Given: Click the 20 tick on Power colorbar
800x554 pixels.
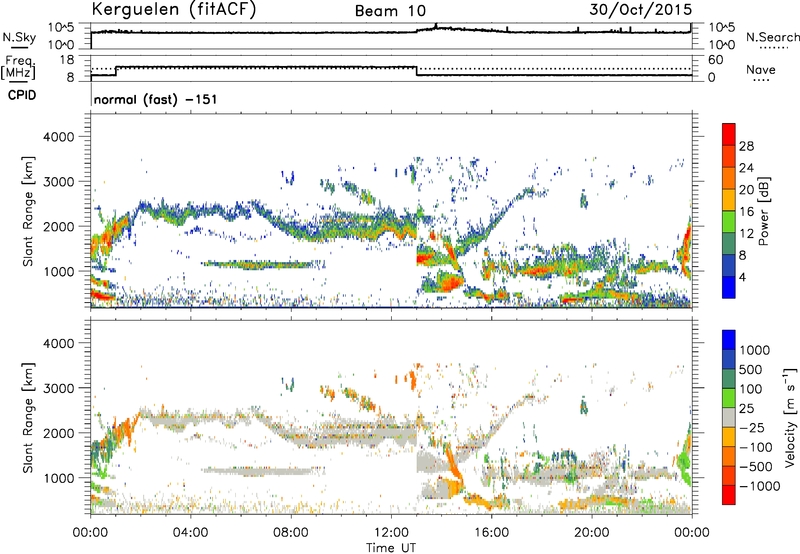Looking at the screenshot, I should (746, 190).
